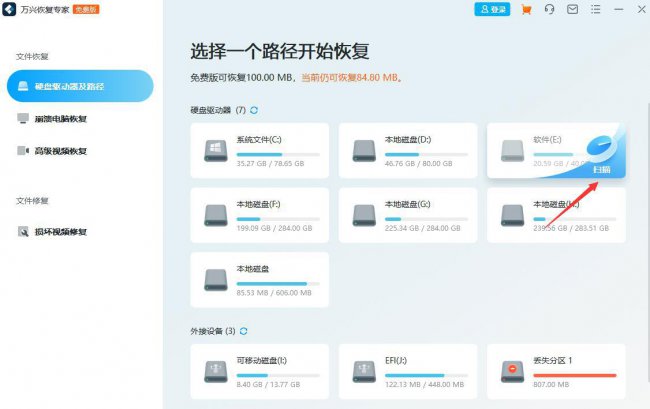Click the 本地磁盘(F:) drive icon
This screenshot has height=409, width=650.
[x=216, y=215]
